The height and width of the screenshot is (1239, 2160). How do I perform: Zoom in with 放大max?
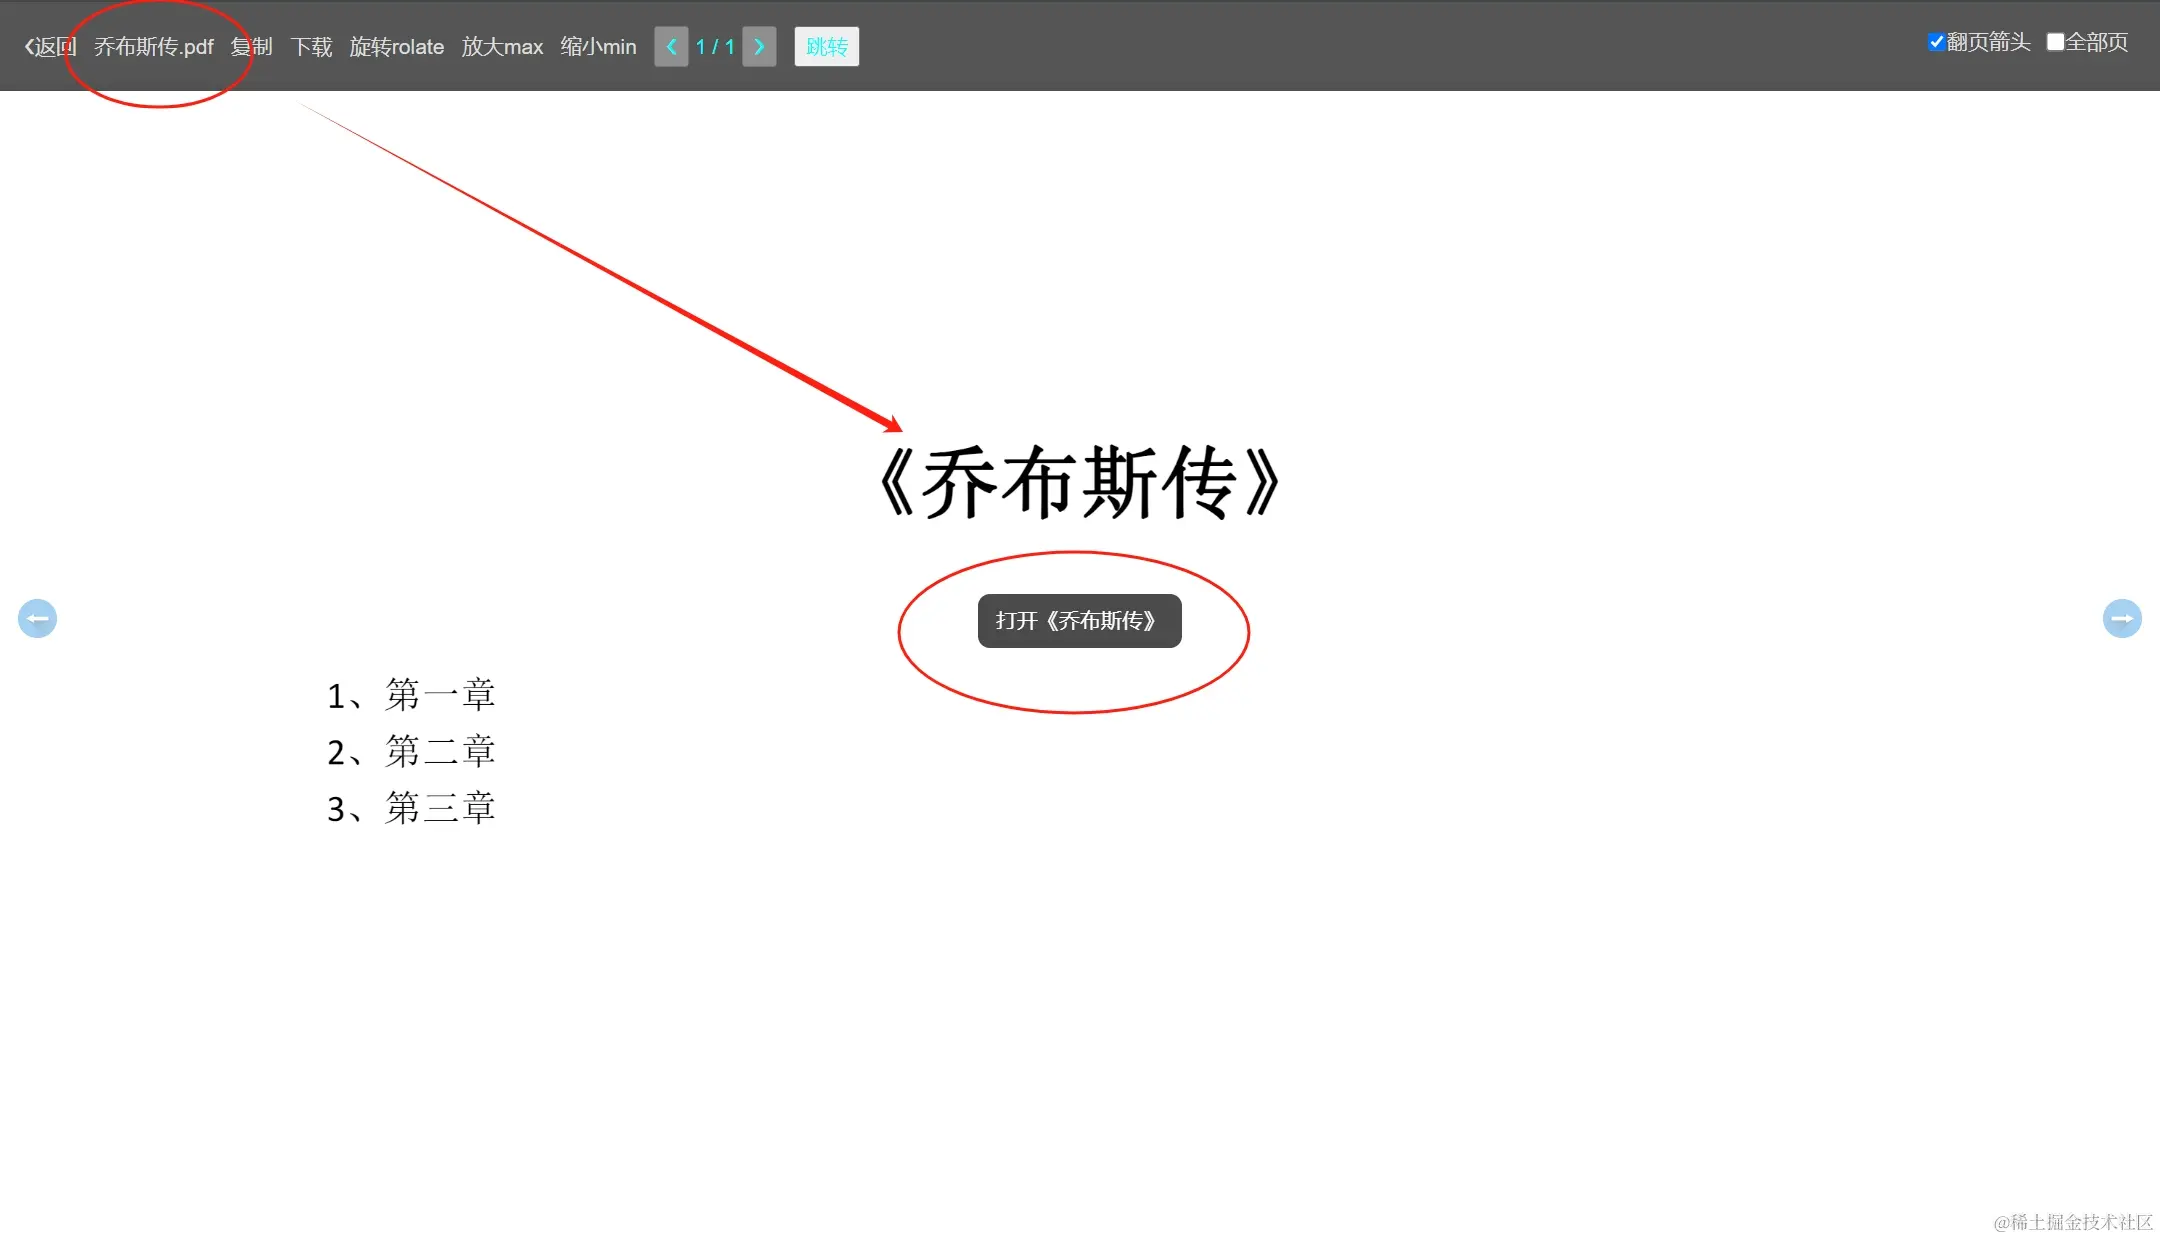point(502,47)
